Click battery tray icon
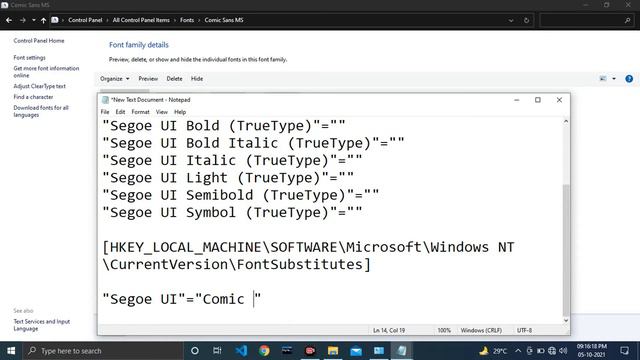640x360 pixels. [541, 351]
